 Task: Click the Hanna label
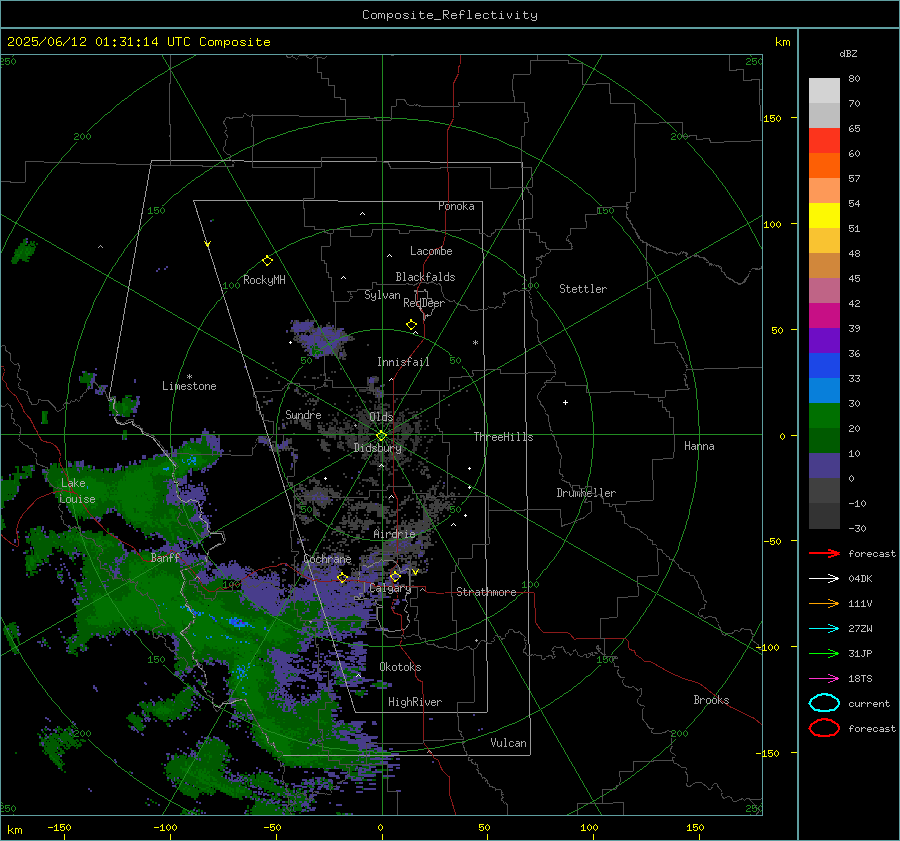699,446
